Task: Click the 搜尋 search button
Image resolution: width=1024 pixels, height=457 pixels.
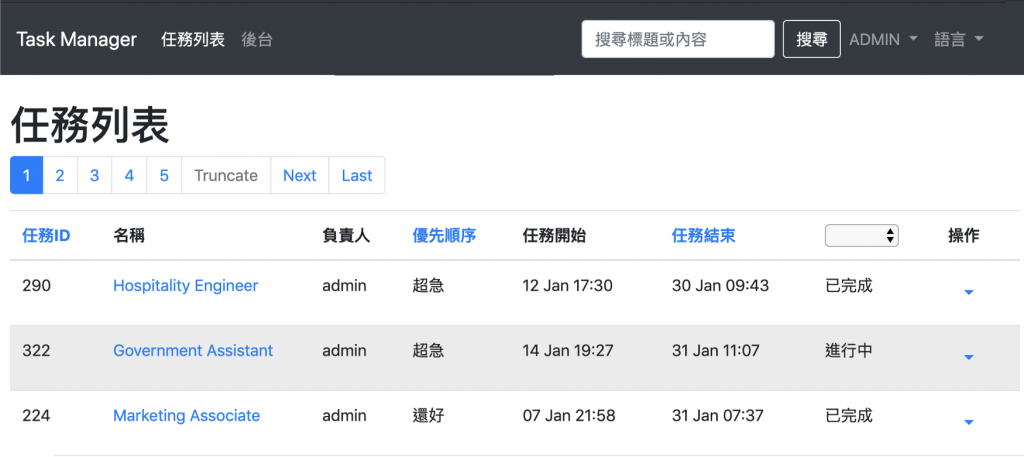Action: 811,40
